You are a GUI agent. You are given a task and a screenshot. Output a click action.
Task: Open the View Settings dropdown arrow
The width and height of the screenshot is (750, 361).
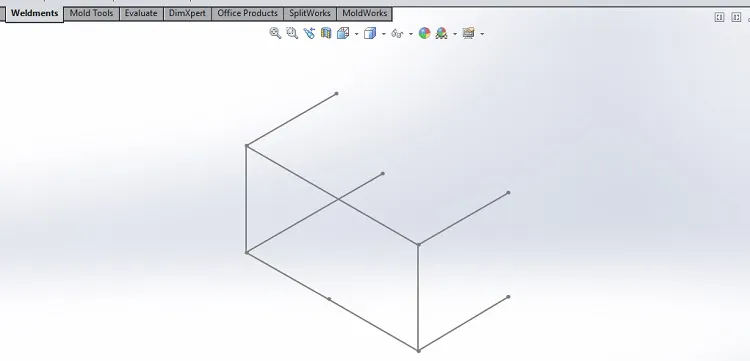[x=482, y=34]
